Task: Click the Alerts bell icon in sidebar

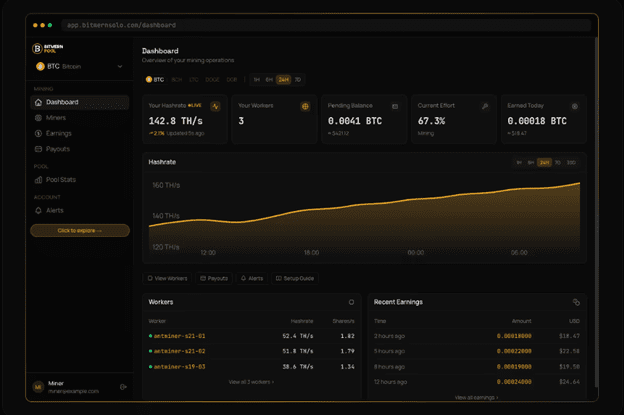Action: (38, 210)
